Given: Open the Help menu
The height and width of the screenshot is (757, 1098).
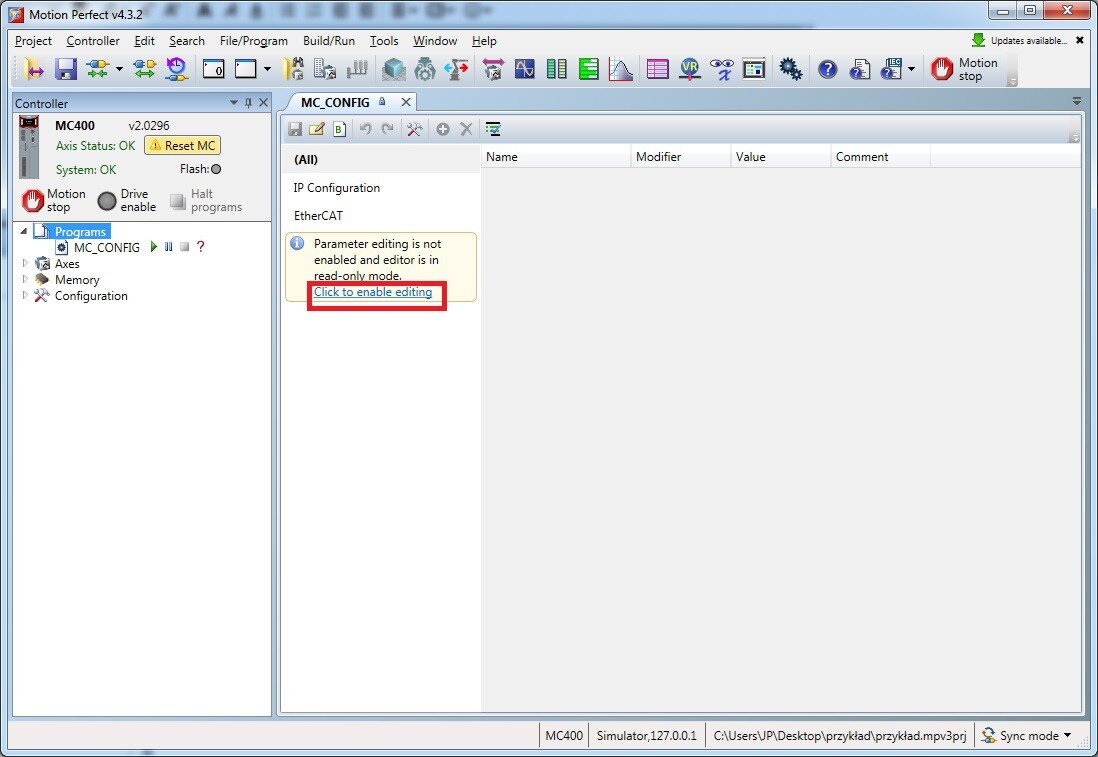Looking at the screenshot, I should click(484, 41).
